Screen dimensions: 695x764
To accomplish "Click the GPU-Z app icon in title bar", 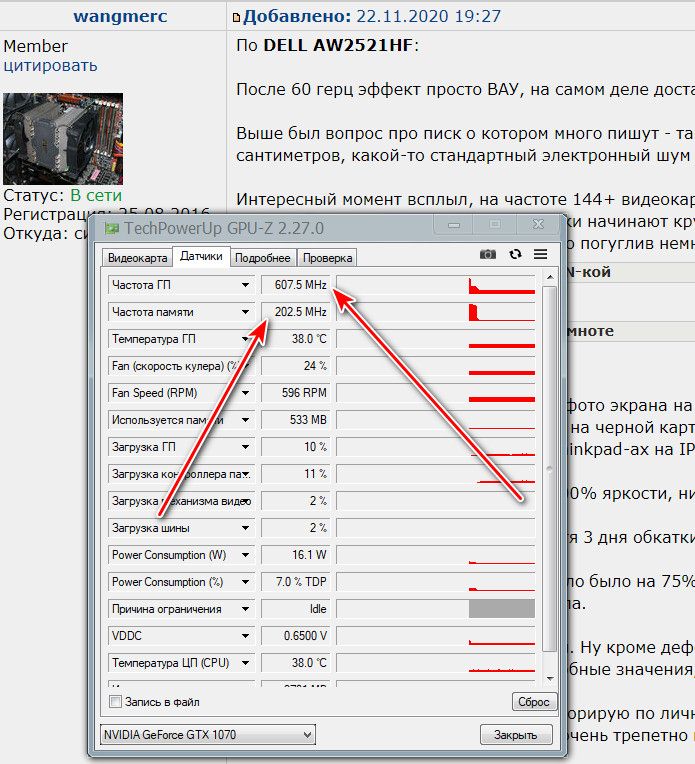I will 112,228.
